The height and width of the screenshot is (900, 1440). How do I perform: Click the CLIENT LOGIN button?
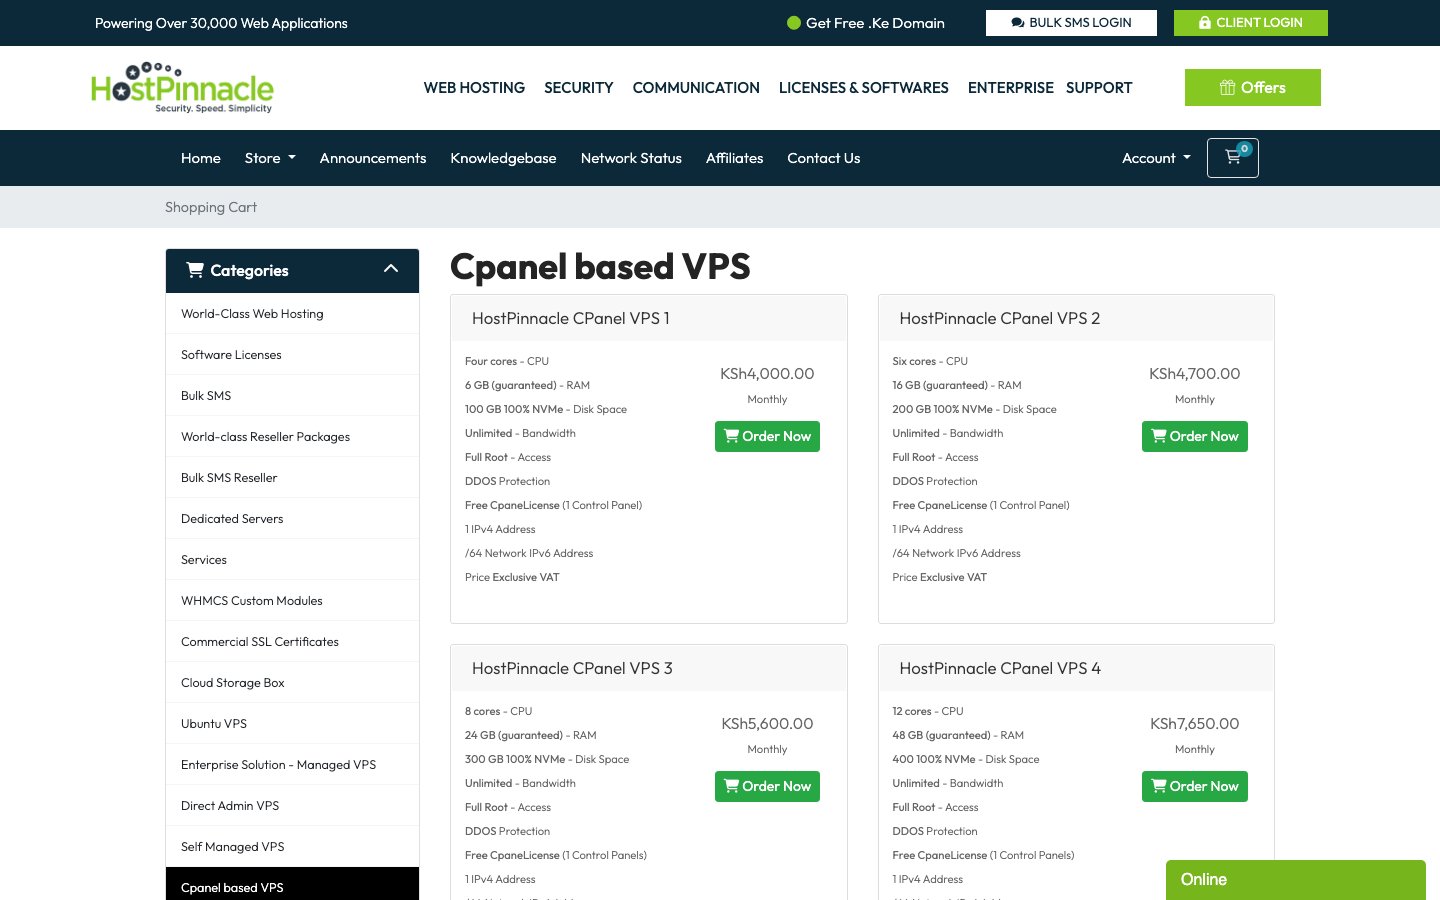[1251, 23]
